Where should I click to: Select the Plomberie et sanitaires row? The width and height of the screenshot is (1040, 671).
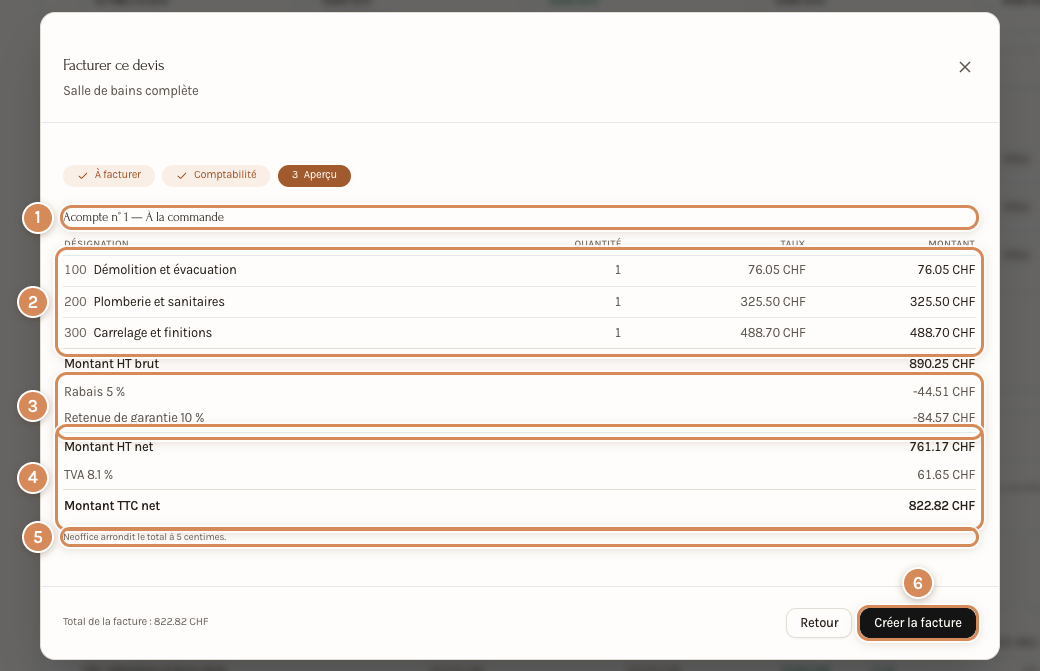[x=519, y=302]
